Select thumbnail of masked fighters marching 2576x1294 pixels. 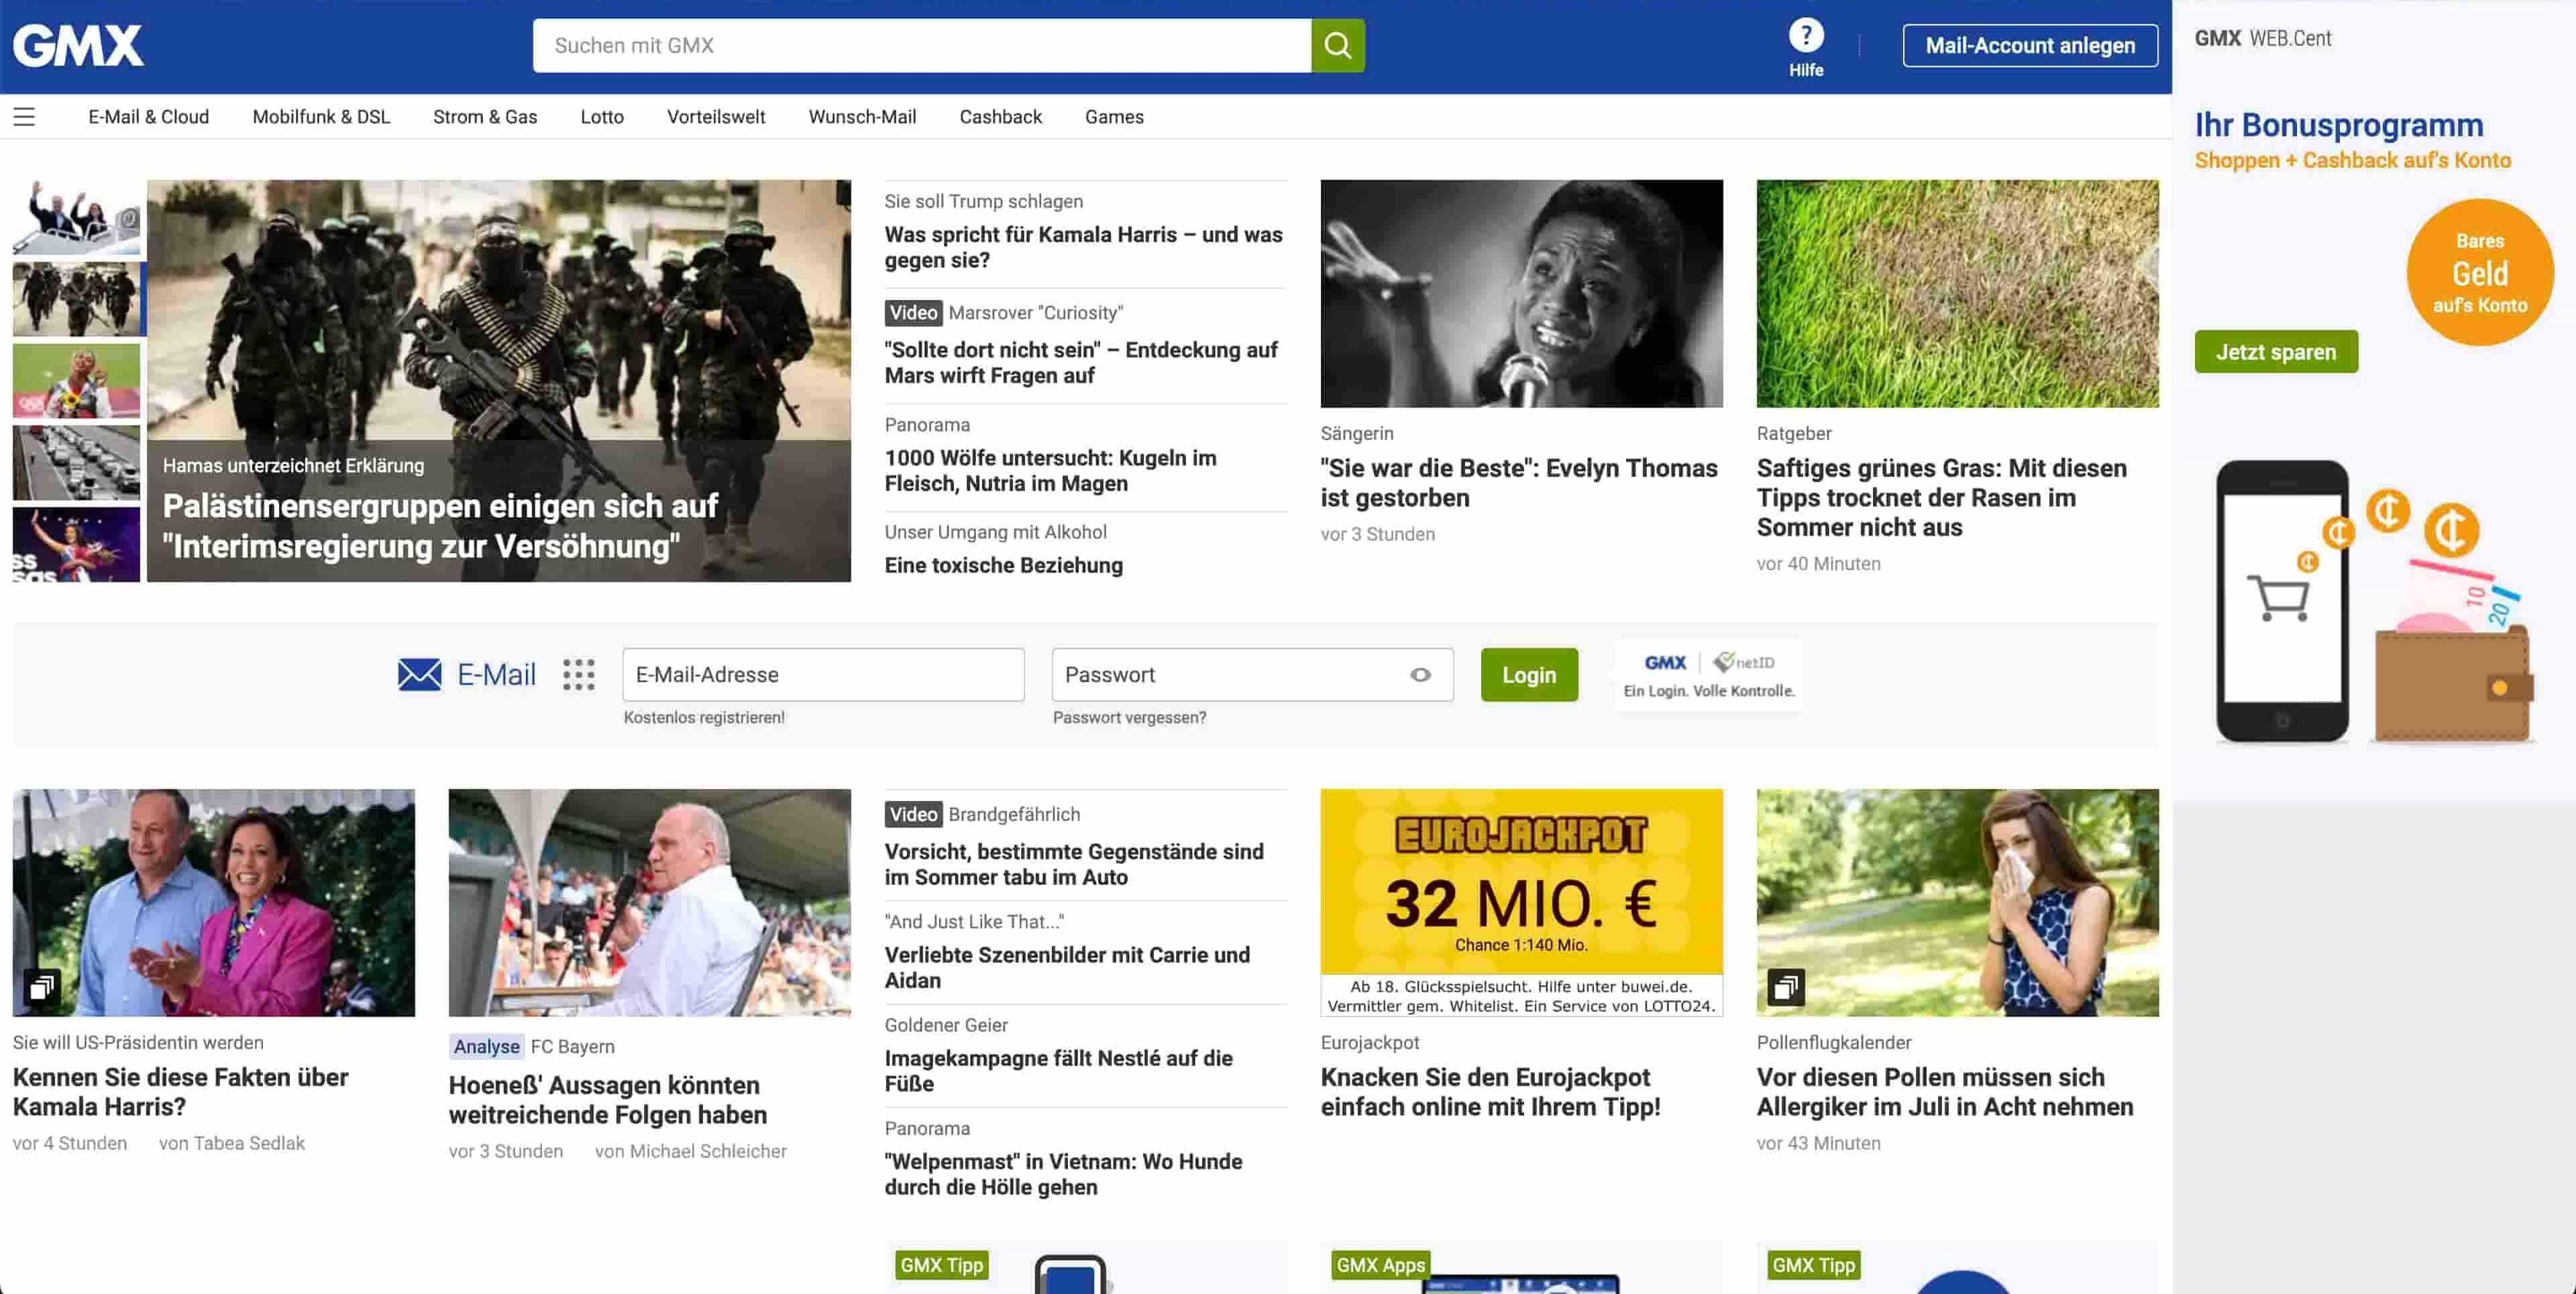tap(76, 299)
